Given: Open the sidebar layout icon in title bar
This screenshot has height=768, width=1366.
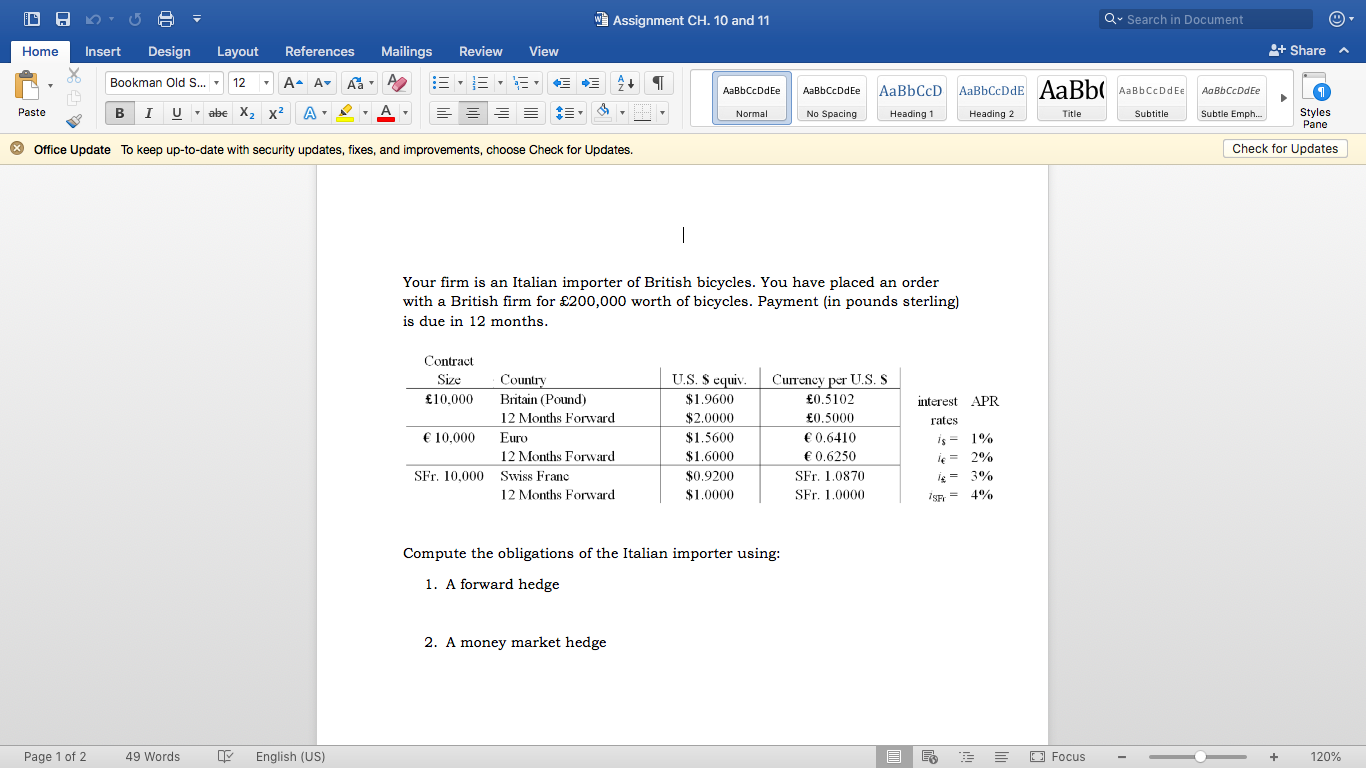Looking at the screenshot, I should click(31, 19).
